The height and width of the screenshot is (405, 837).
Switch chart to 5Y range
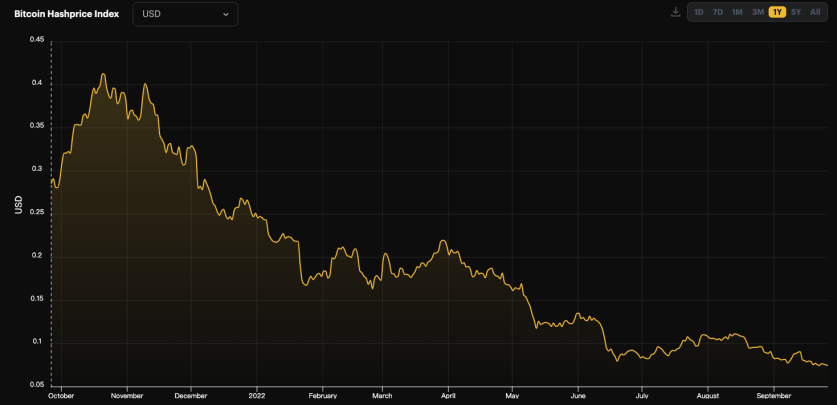click(x=796, y=12)
